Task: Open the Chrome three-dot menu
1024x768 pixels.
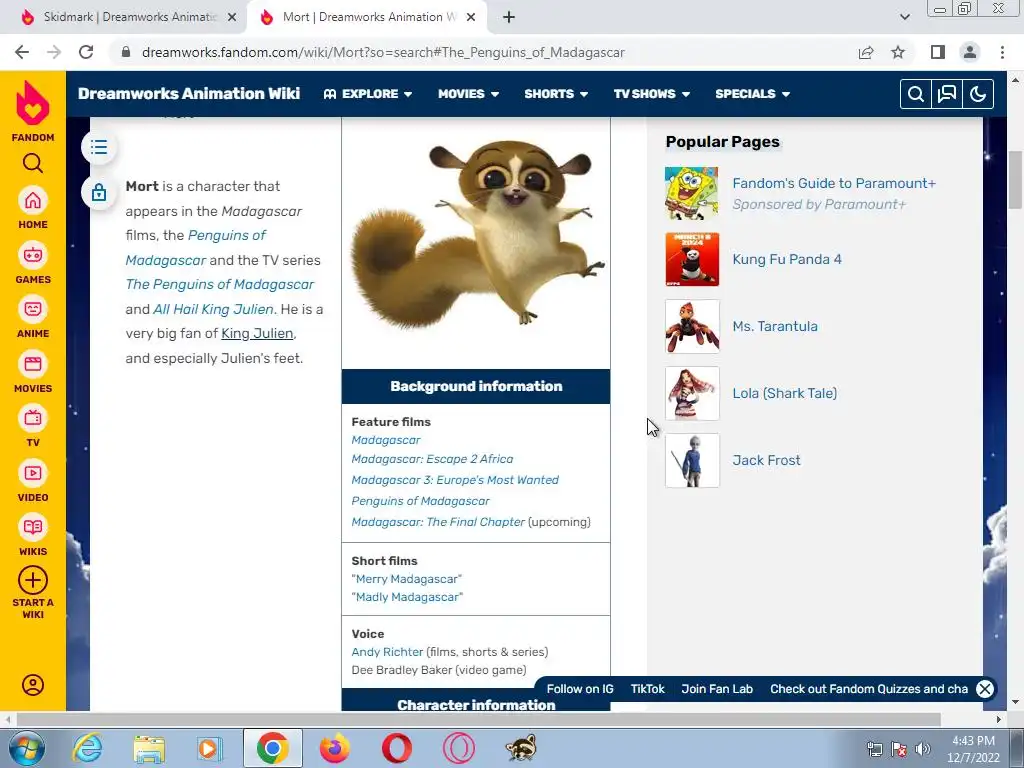Action: pyautogui.click(x=1002, y=52)
